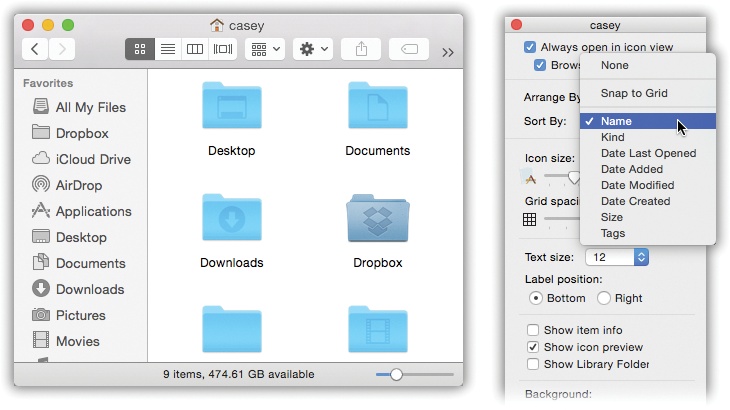Screen dimensions: 730x410
Task: Click the Edit Tags toolbar button
Action: pyautogui.click(x=409, y=49)
